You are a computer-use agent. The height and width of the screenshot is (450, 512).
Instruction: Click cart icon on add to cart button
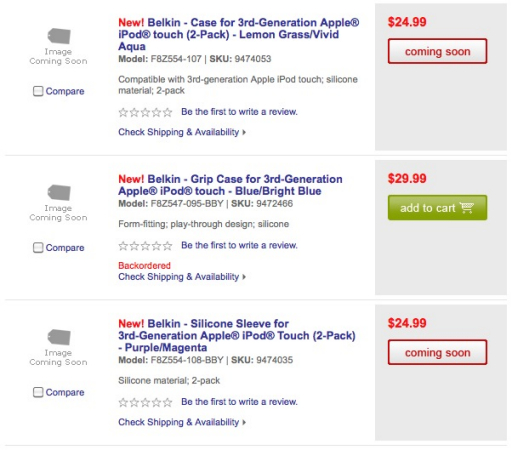pyautogui.click(x=467, y=207)
